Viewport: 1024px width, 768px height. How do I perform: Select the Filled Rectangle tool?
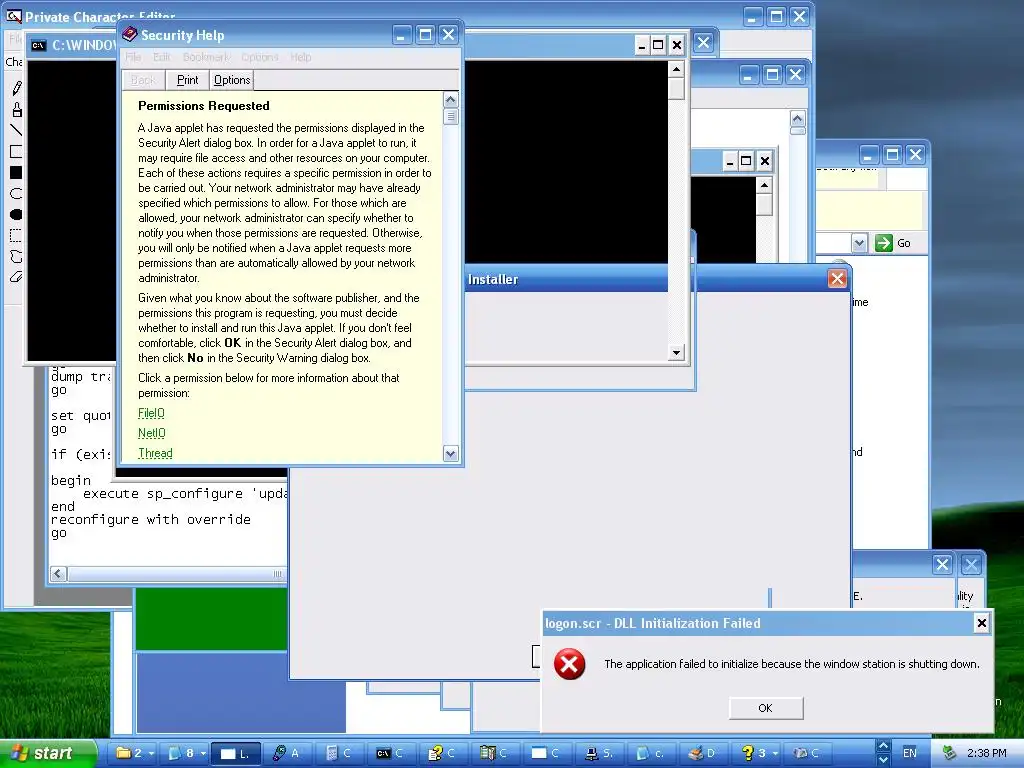[x=16, y=172]
